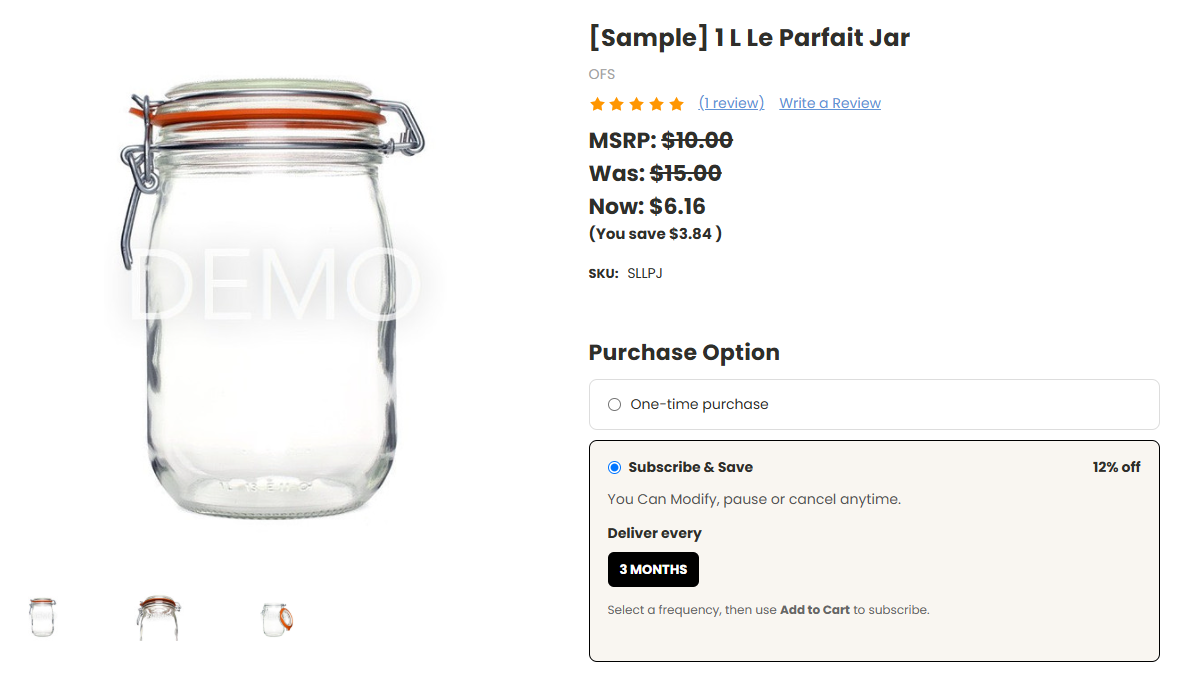1199x688 pixels.
Task: Select the open-lid jar thumbnail
Action: pos(159,618)
